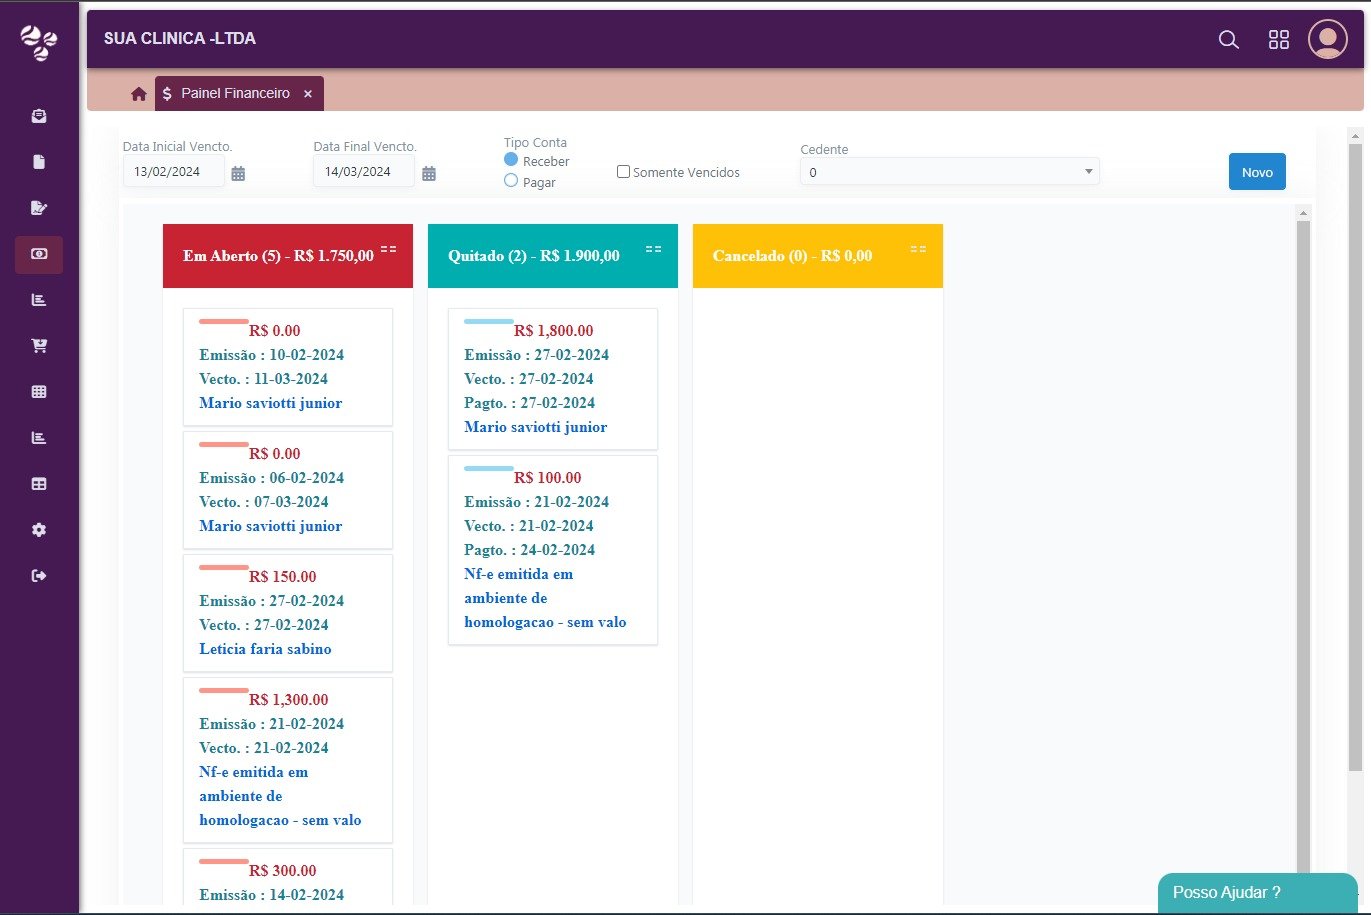Click the Data Inicial Vencto. date field
Screen dimensions: 1371x915
[x=173, y=171]
